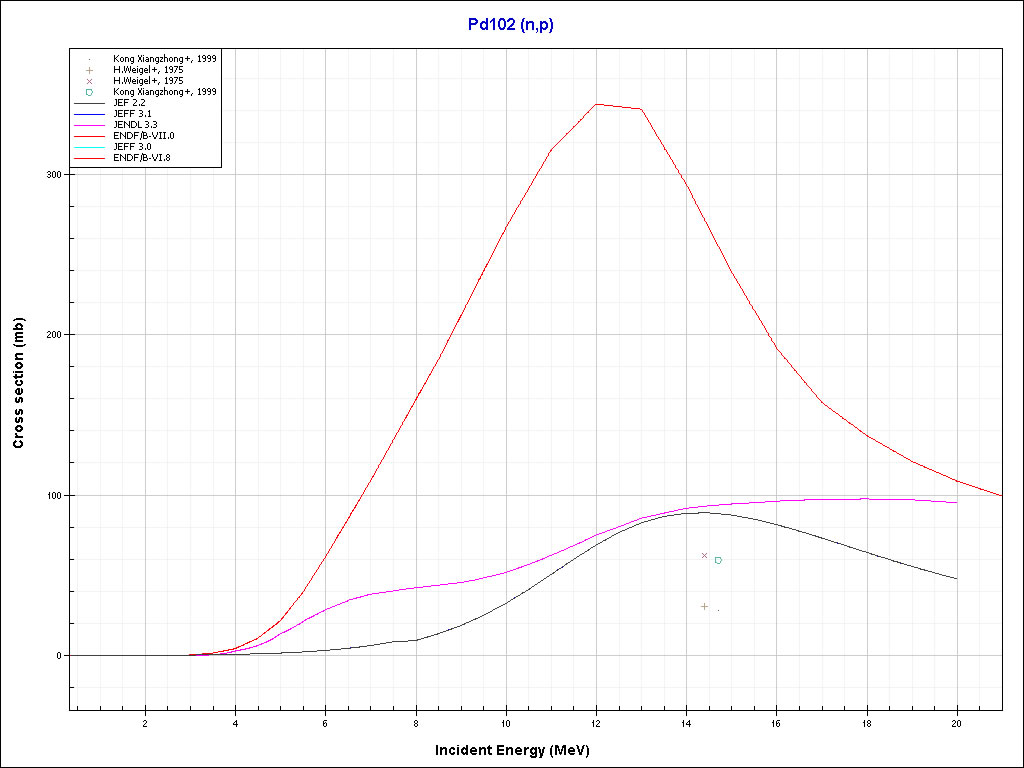
Task: Click the x marker icon in the legend
Action: tap(89, 81)
